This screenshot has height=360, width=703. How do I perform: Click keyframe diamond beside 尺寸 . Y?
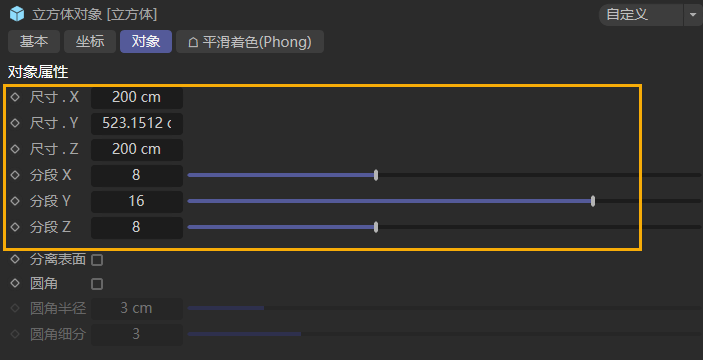click(x=15, y=123)
